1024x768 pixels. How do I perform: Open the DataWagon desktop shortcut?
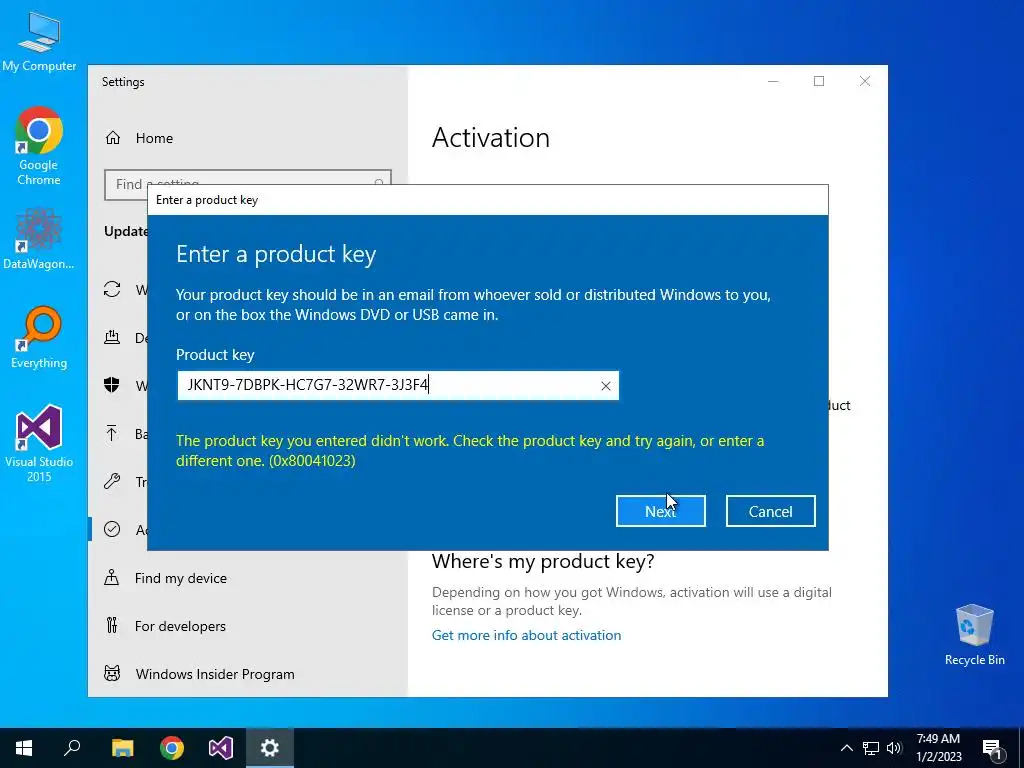pyautogui.click(x=39, y=239)
